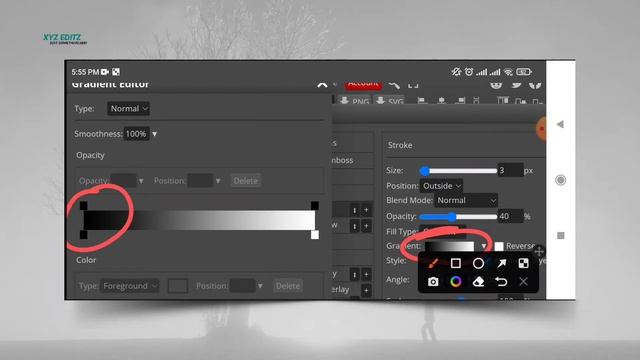The height and width of the screenshot is (360, 640).
Task: Open the Stroke Gradient preset arrow
Action: (484, 246)
